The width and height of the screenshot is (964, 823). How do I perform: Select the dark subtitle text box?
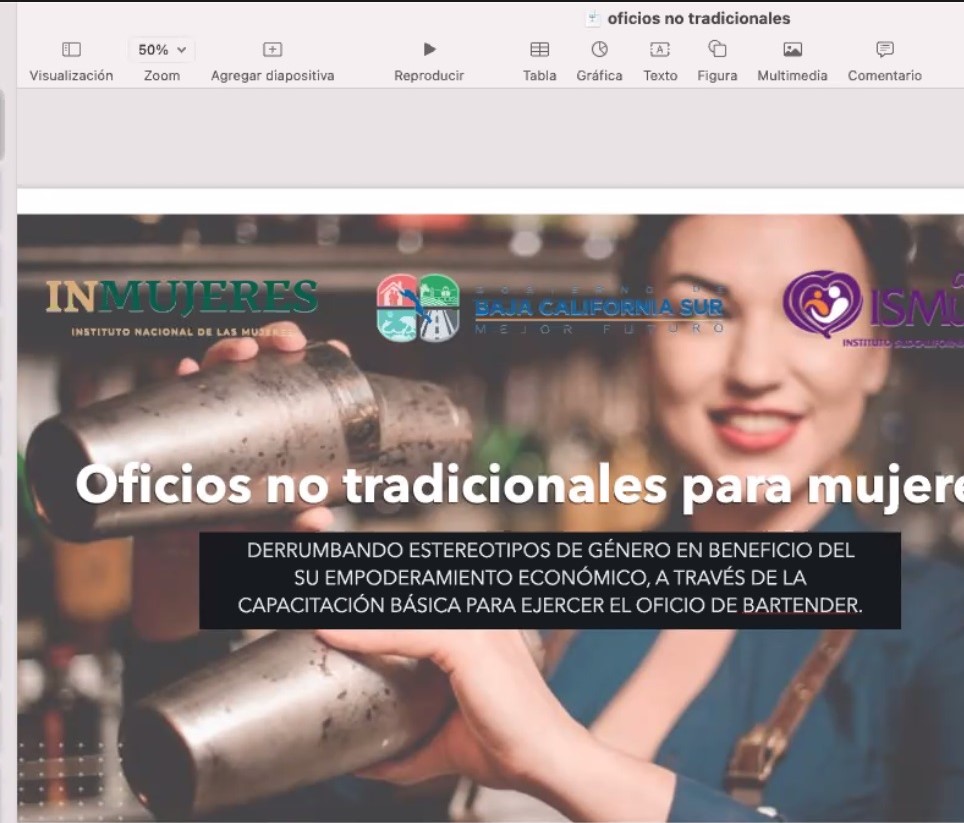[549, 580]
